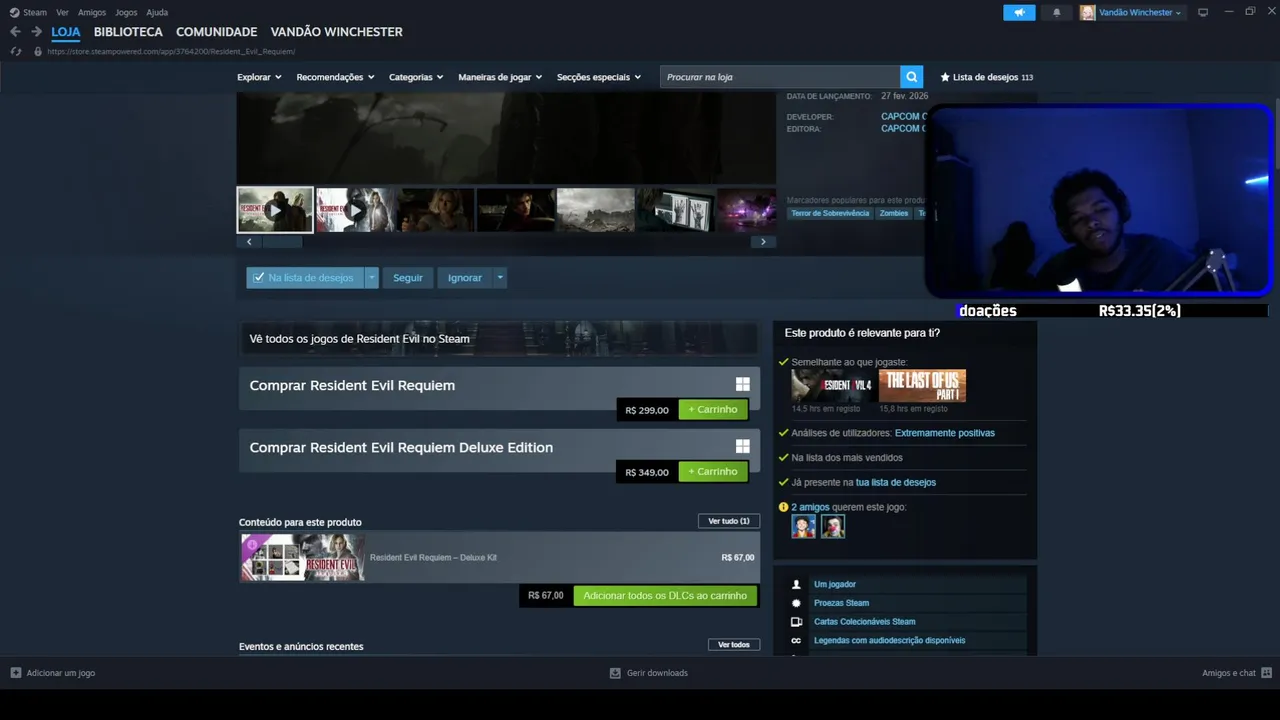Click the Amigos e chat icon

tap(1267, 673)
